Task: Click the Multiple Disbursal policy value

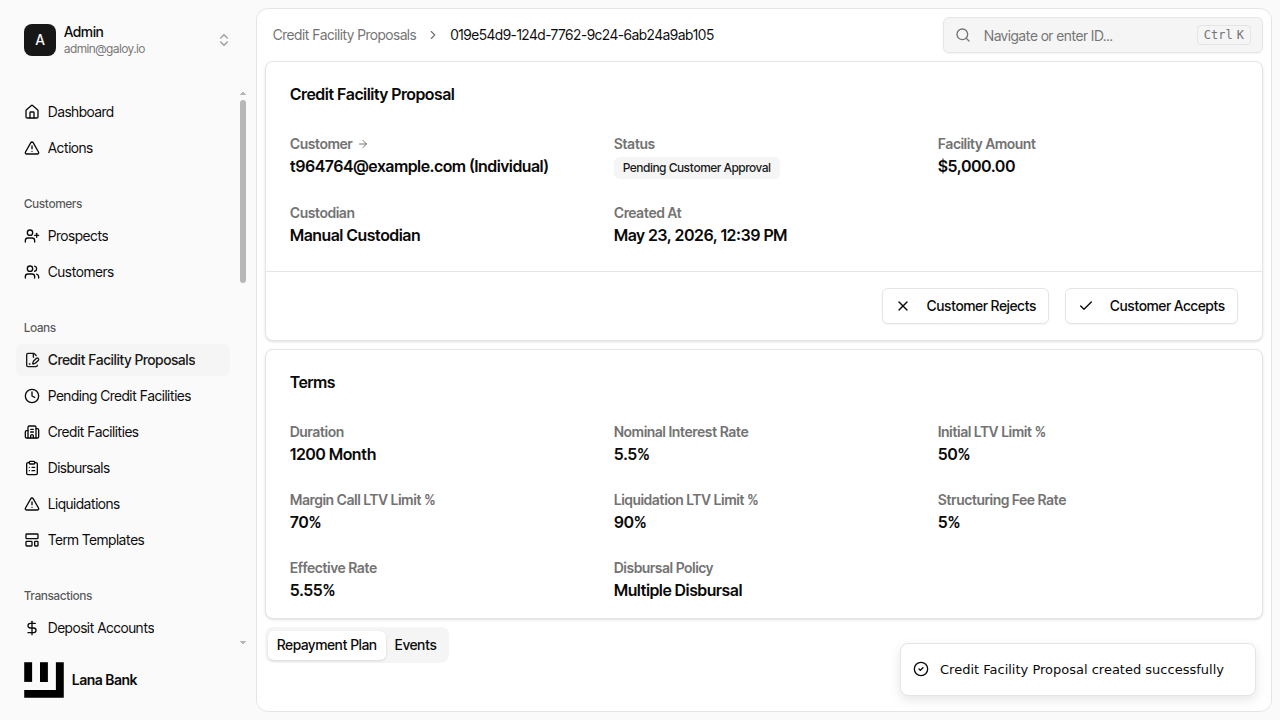Action: (678, 591)
